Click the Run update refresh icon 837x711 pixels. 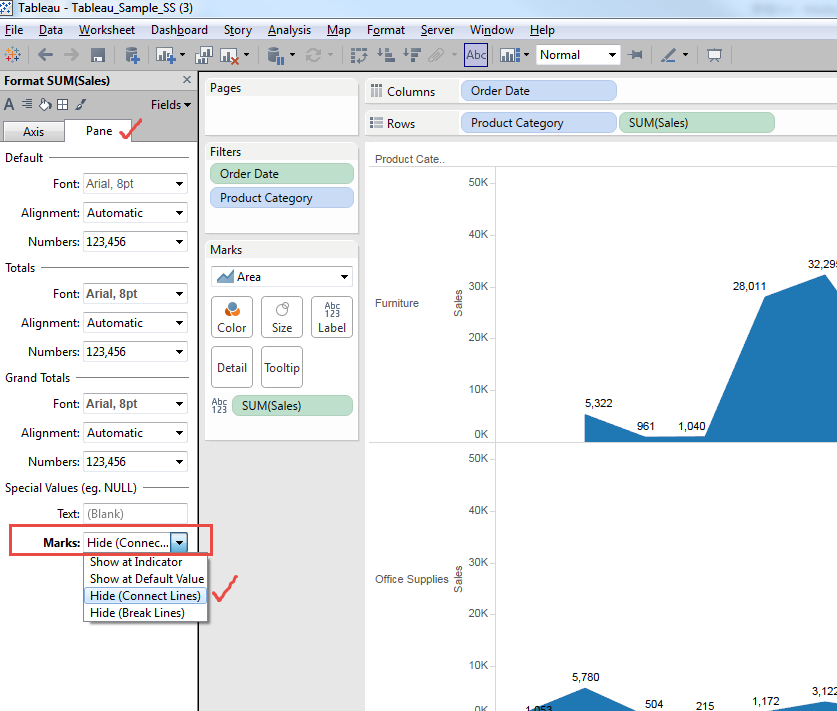pyautogui.click(x=313, y=55)
